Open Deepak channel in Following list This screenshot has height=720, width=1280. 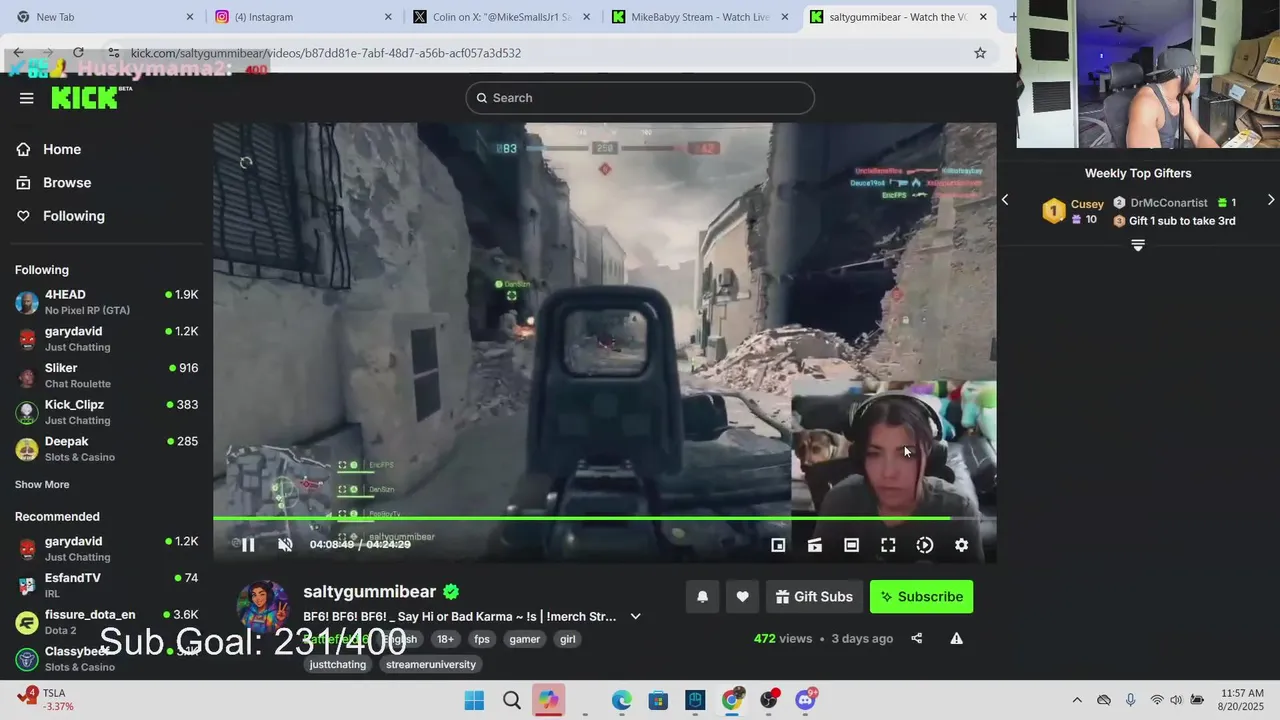(x=106, y=449)
